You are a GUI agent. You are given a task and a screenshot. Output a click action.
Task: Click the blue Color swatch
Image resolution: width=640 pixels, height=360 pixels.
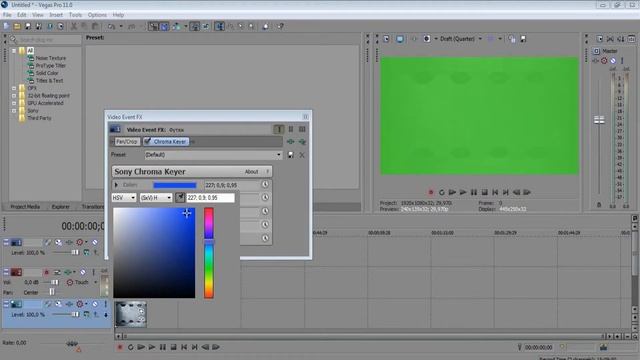coord(175,185)
